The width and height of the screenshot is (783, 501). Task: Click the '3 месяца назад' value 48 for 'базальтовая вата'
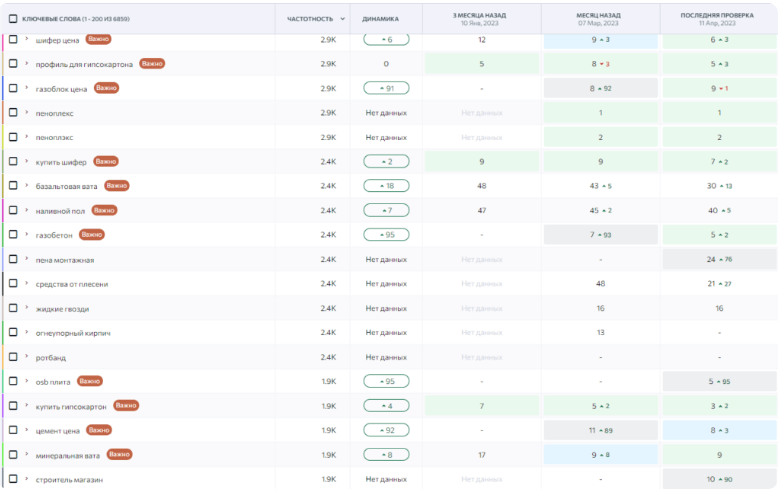tap(482, 186)
